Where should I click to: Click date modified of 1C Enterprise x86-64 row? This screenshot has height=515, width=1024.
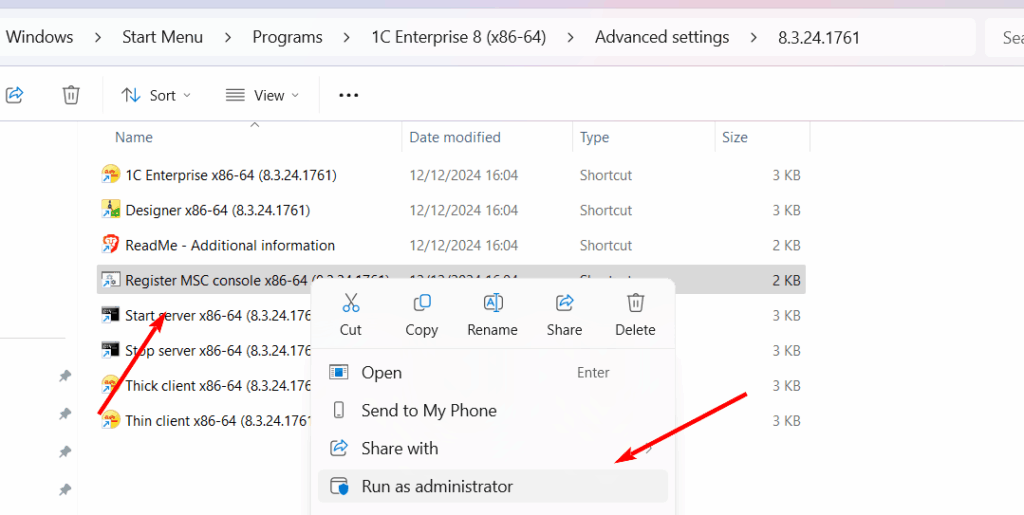464,175
